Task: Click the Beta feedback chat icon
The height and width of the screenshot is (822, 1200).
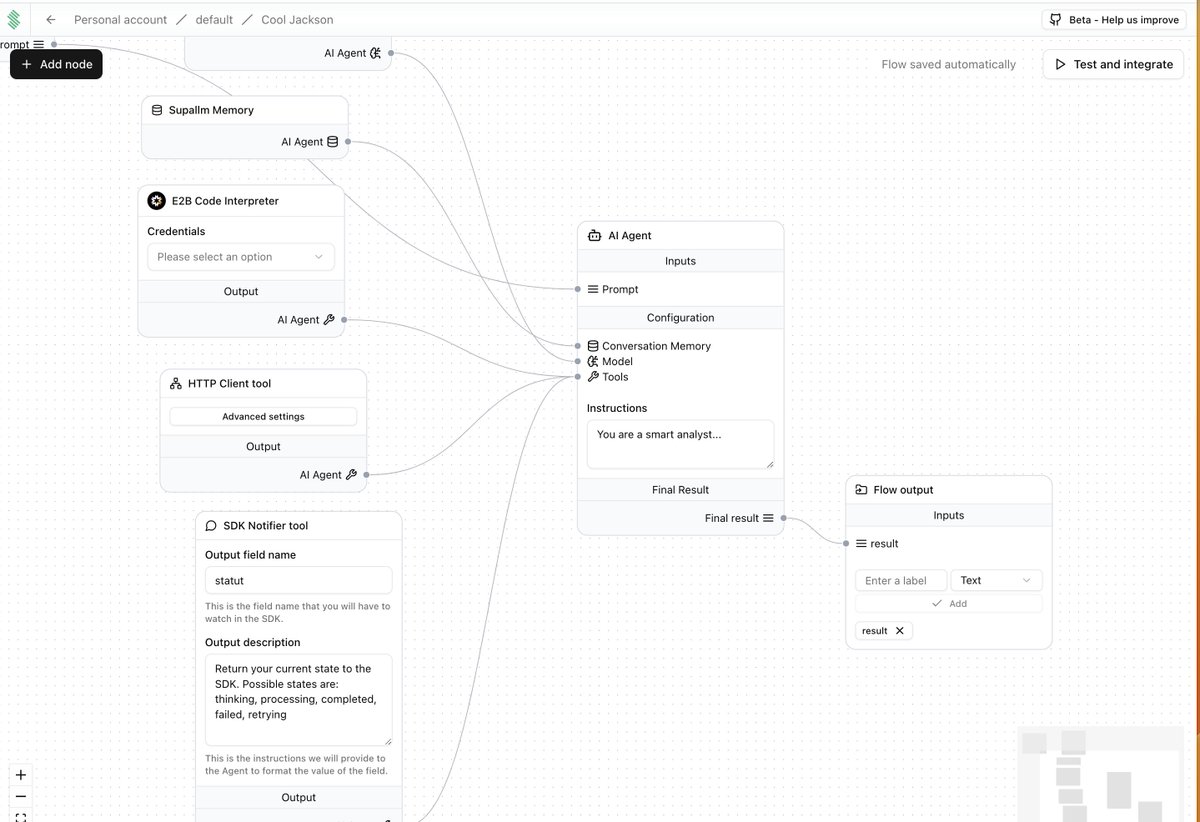Action: click(x=1055, y=18)
